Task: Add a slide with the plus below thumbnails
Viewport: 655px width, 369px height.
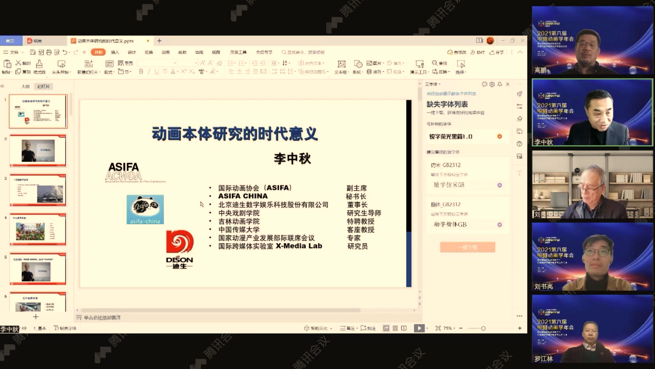Action: click(36, 317)
